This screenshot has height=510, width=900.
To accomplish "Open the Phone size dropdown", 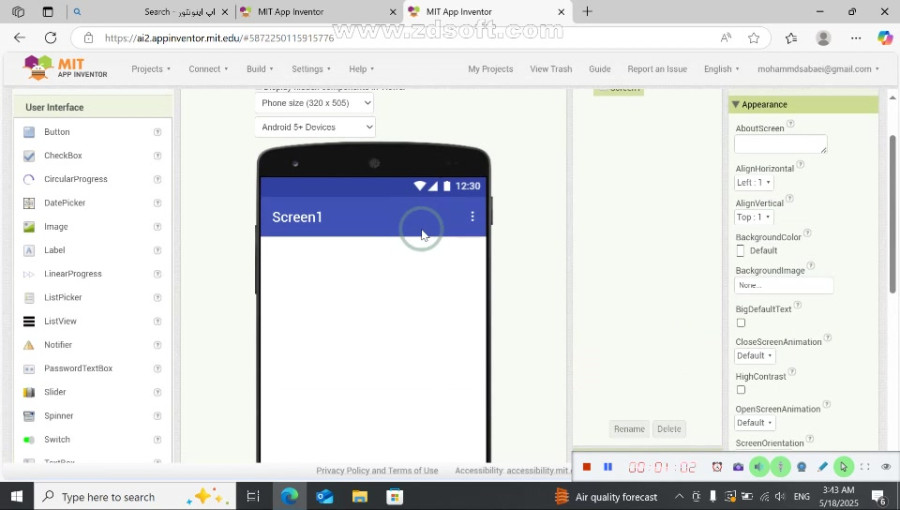I will point(314,103).
